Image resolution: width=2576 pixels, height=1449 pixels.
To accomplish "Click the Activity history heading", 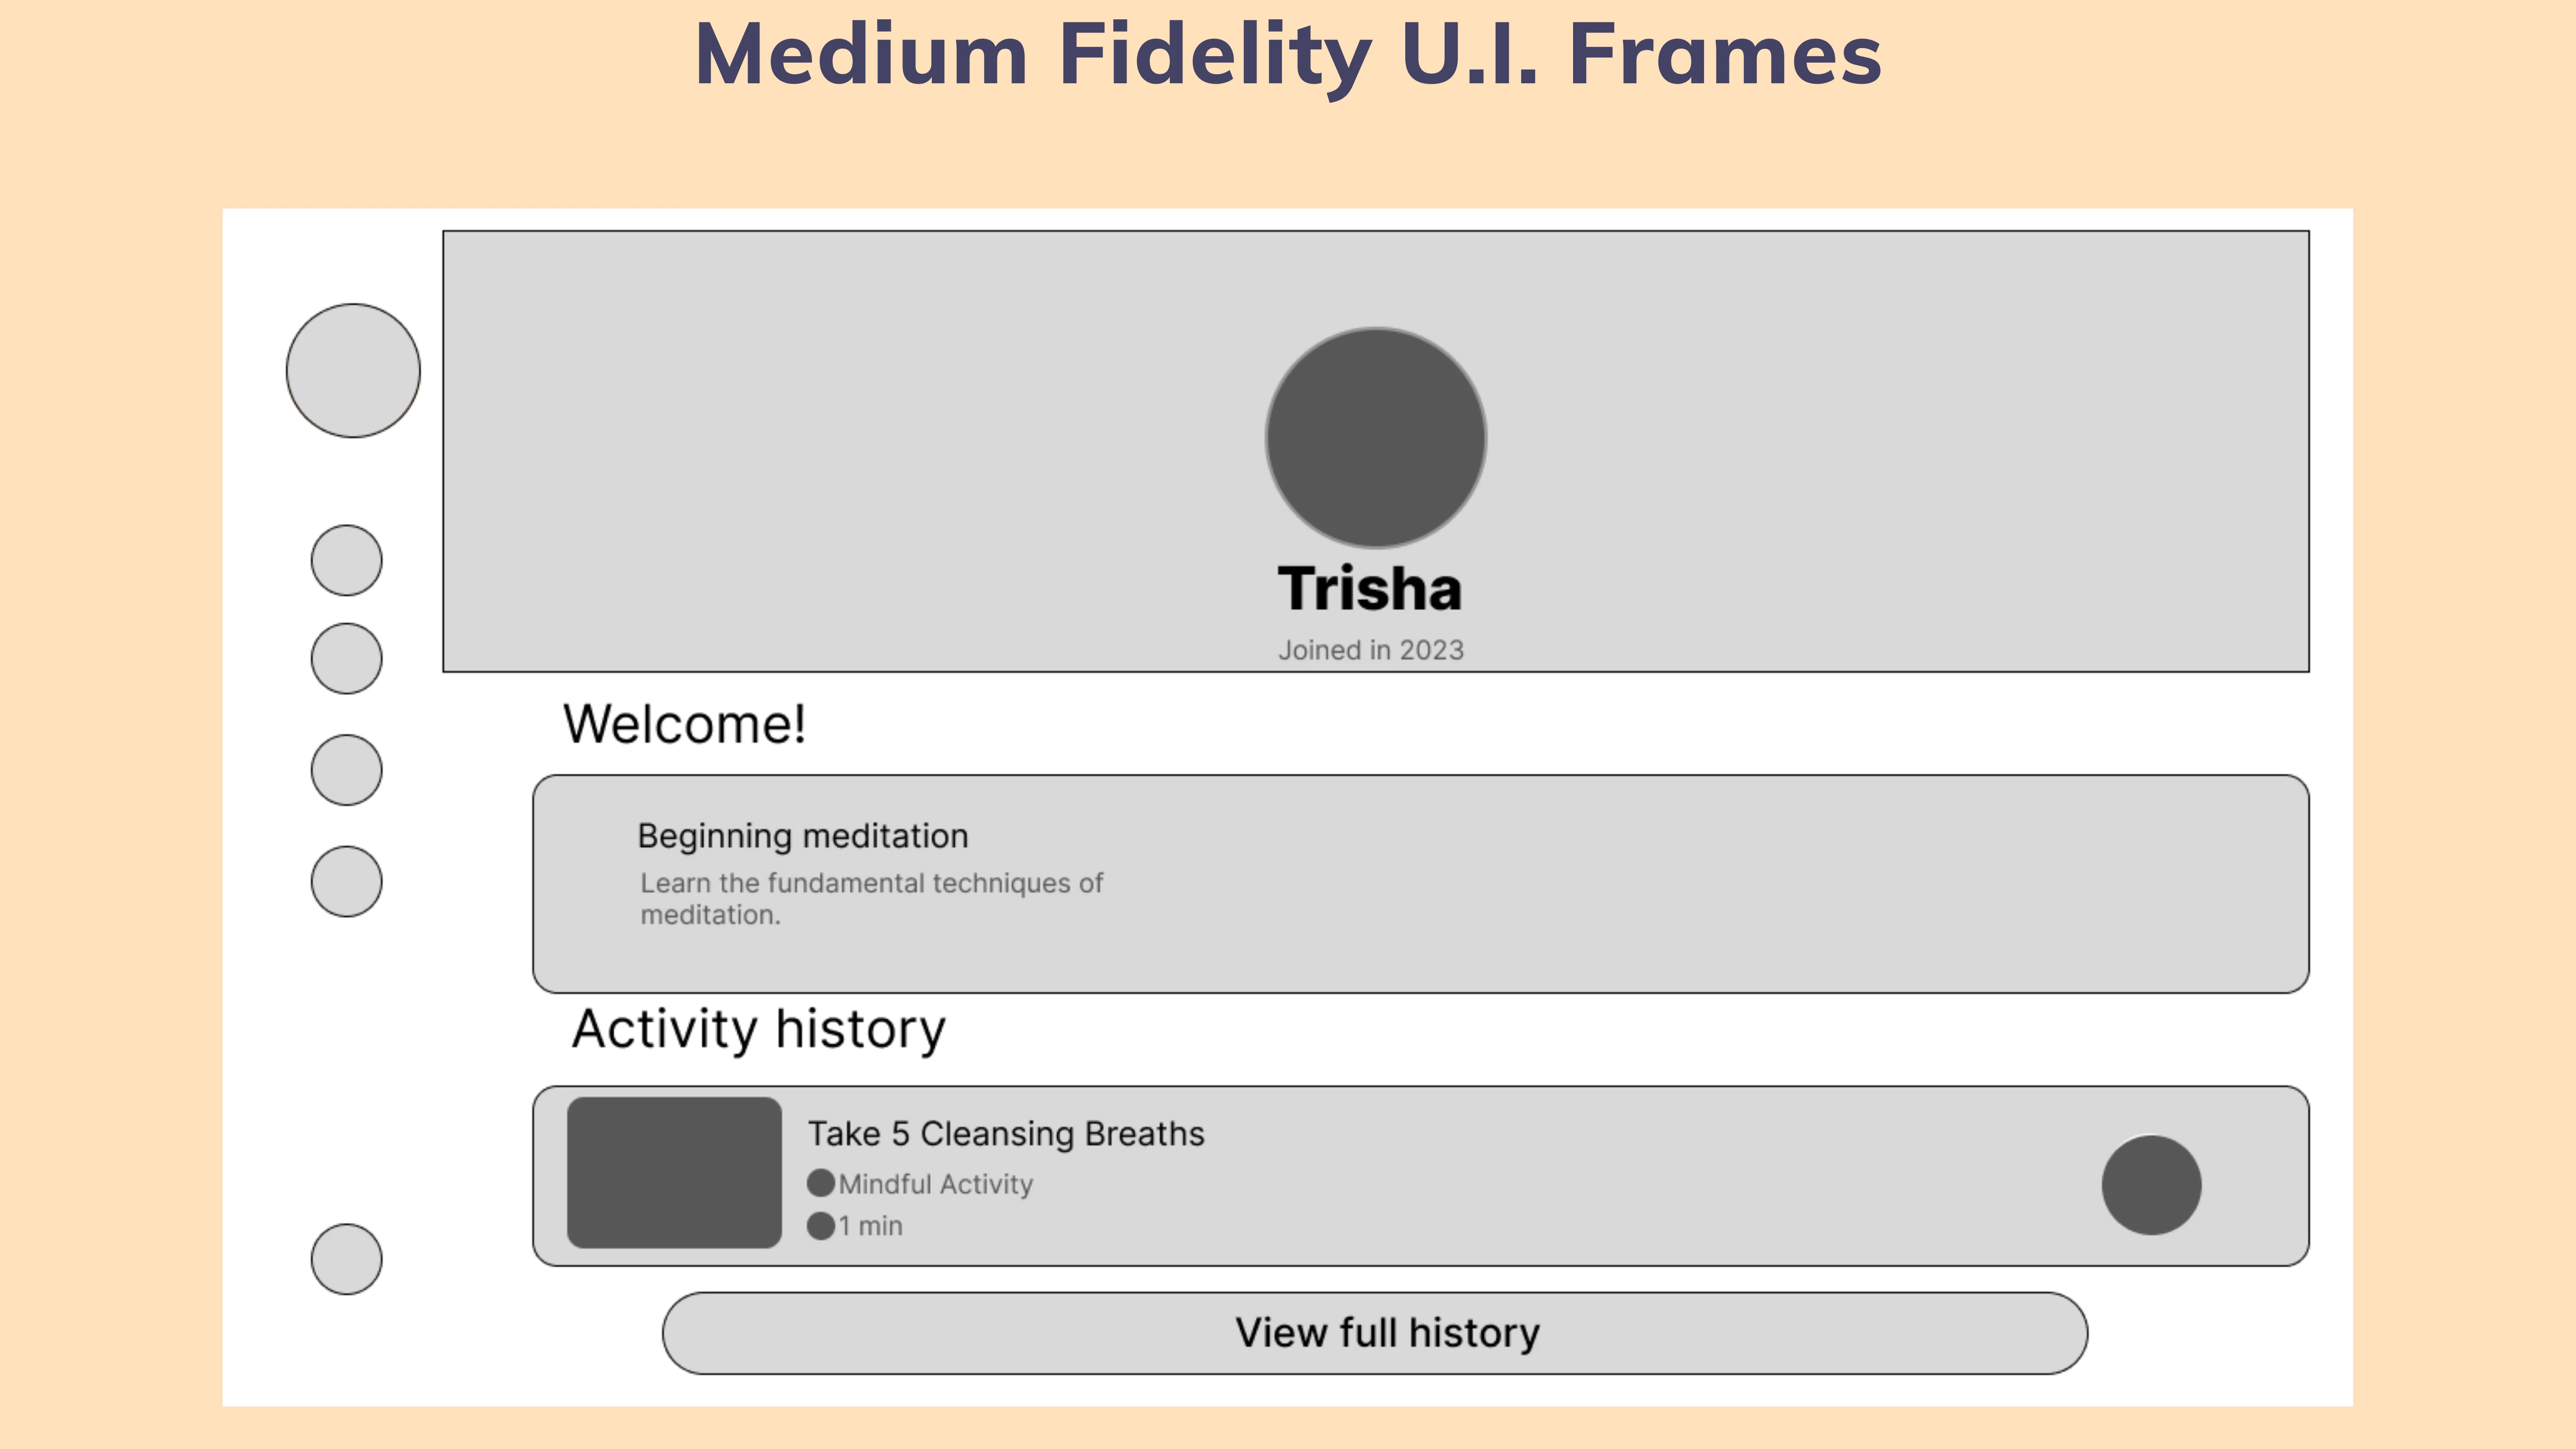I will click(x=758, y=1030).
